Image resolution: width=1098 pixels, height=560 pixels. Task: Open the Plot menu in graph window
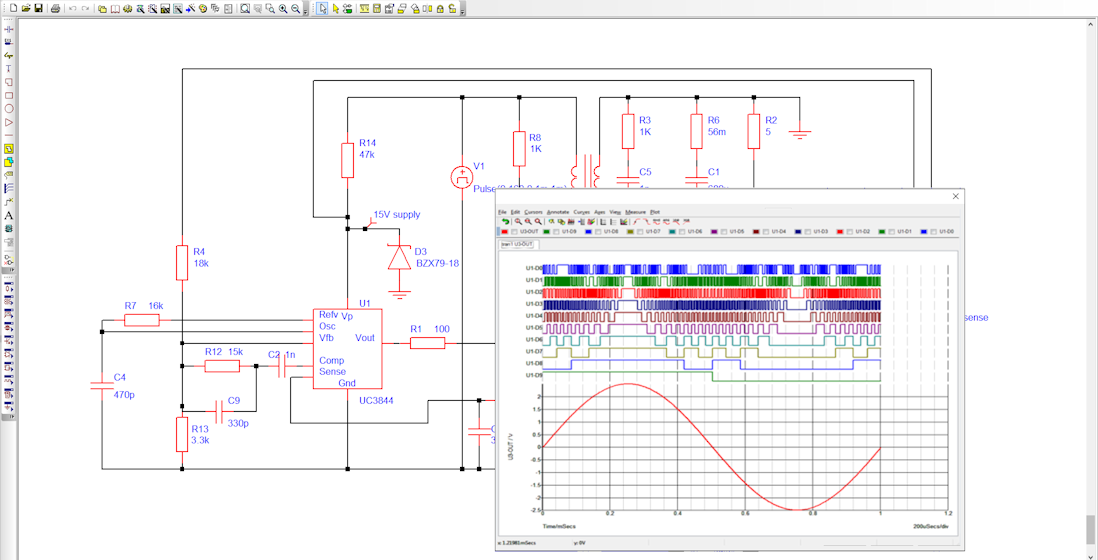click(x=655, y=212)
